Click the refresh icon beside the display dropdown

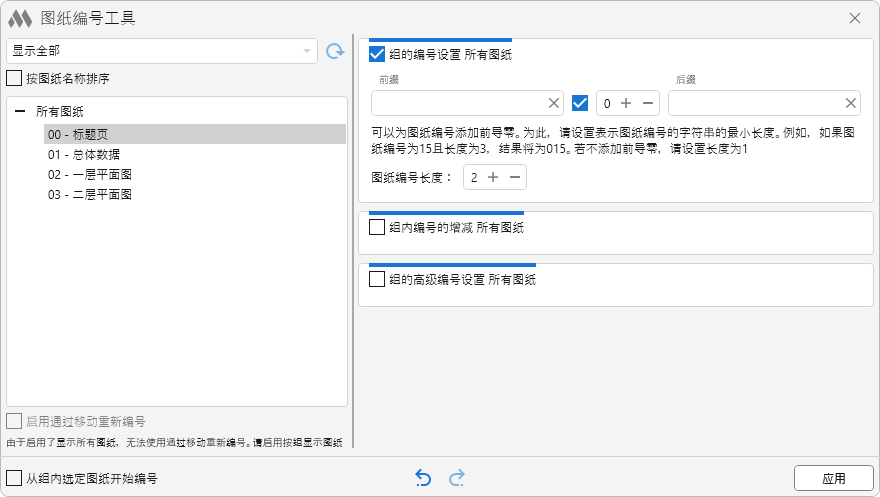click(x=335, y=51)
